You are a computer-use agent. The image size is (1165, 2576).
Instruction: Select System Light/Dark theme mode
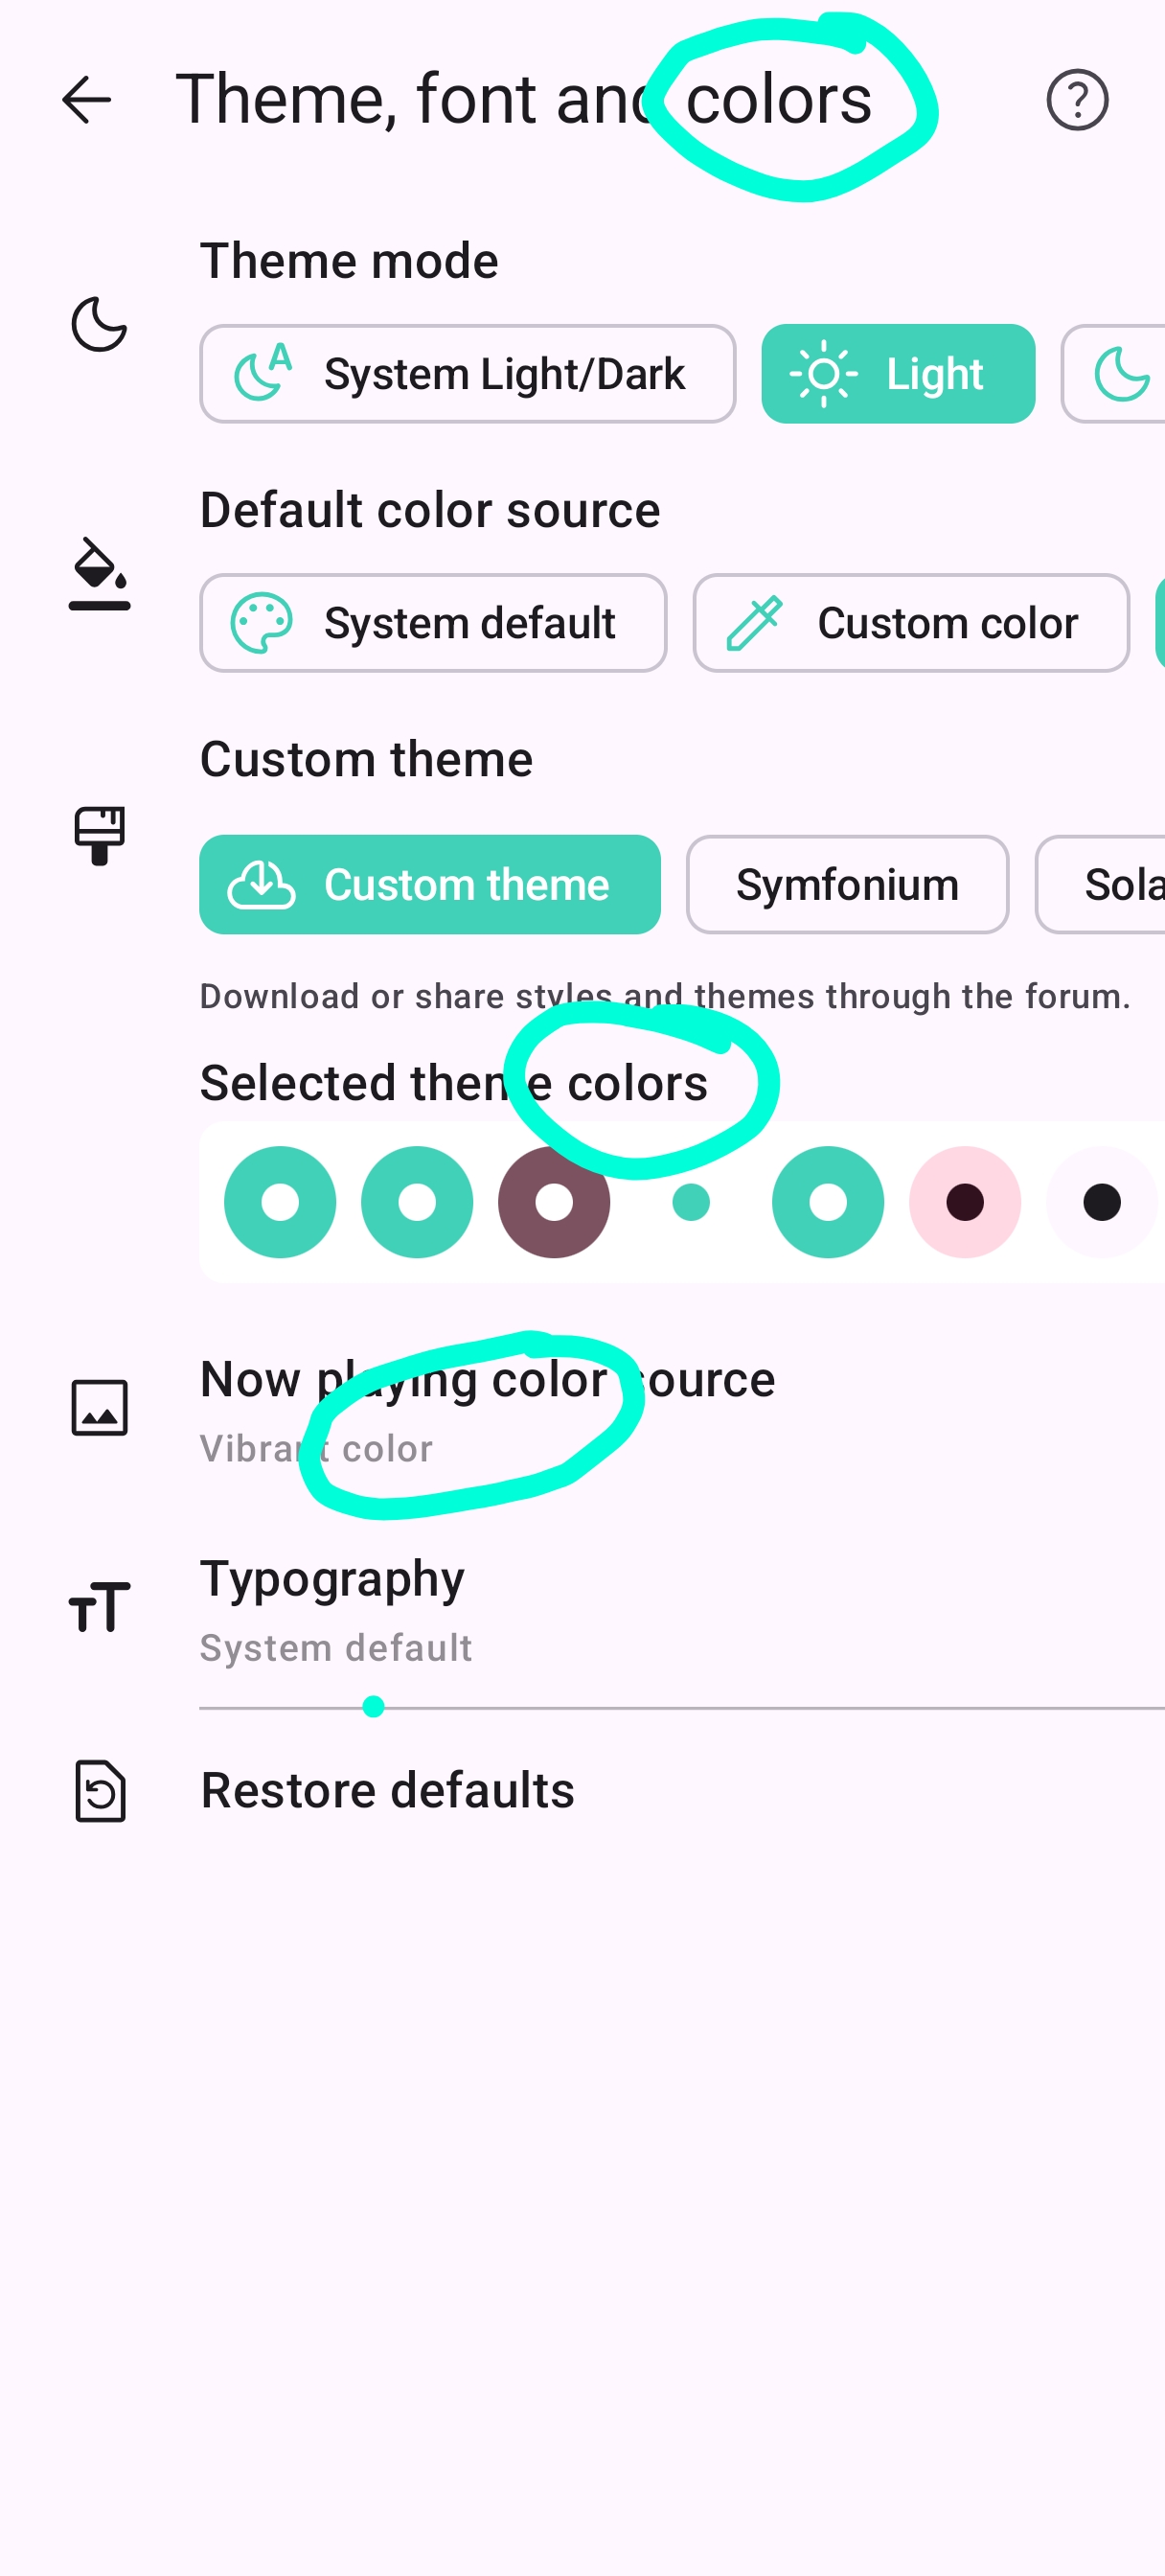click(x=467, y=374)
